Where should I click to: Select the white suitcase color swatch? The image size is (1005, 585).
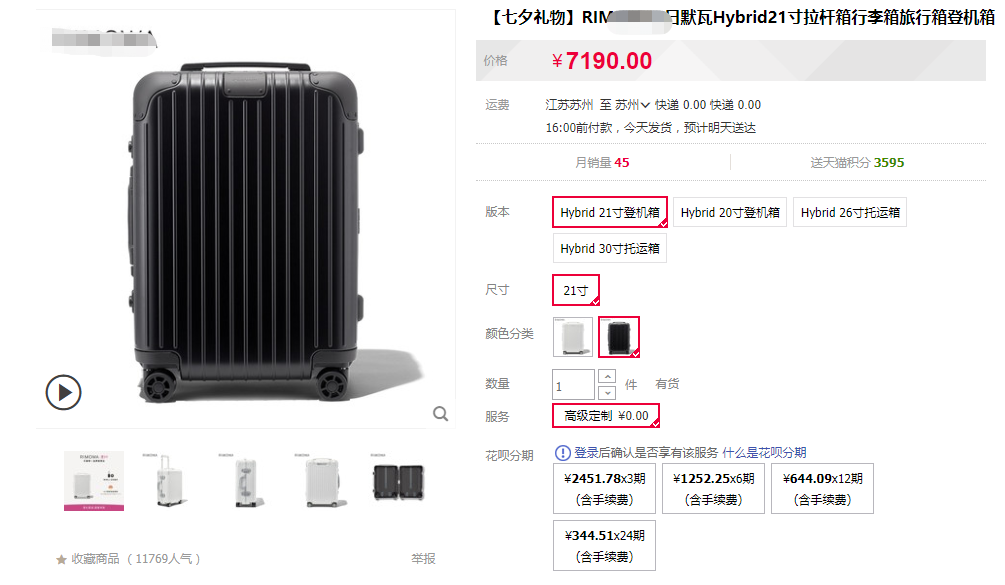pyautogui.click(x=573, y=336)
